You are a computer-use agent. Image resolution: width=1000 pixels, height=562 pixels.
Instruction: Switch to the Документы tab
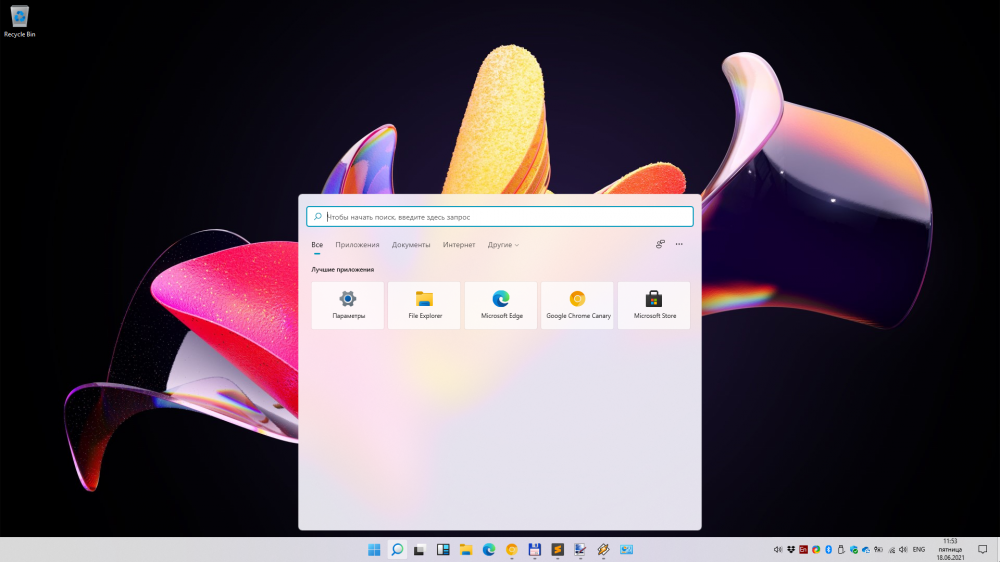click(411, 245)
